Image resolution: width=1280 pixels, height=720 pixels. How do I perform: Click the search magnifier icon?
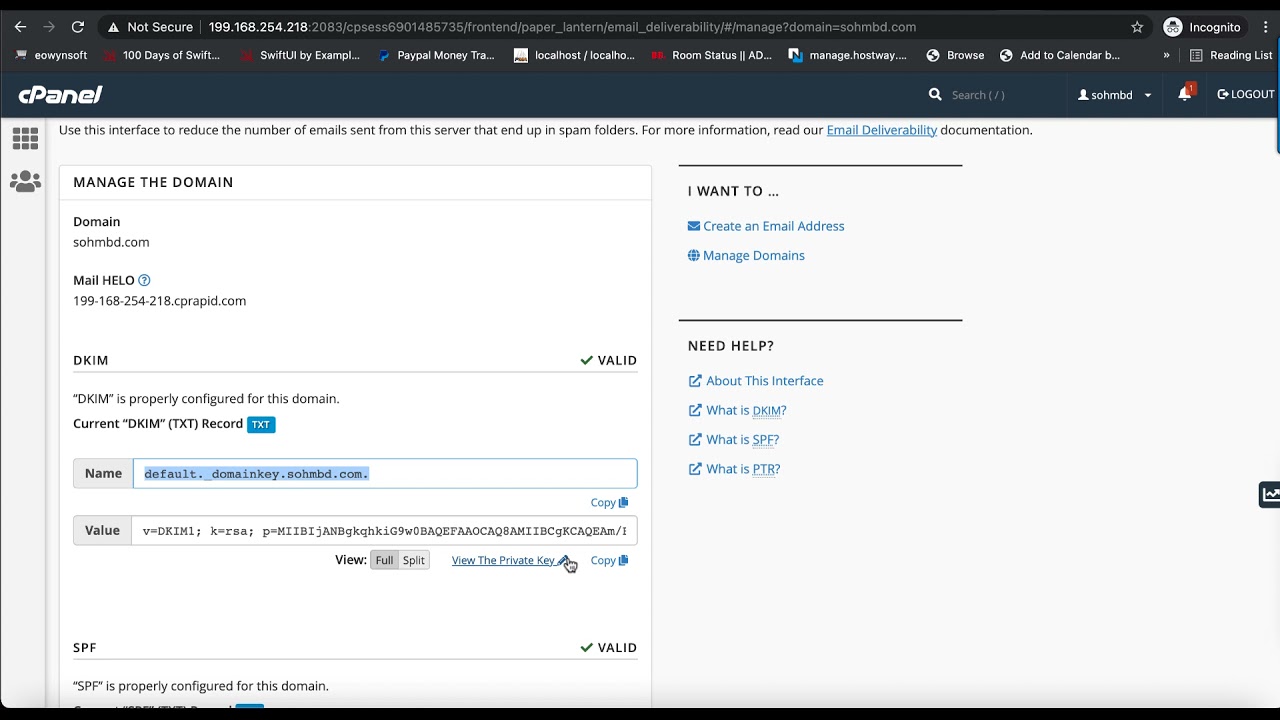pyautogui.click(x=935, y=94)
